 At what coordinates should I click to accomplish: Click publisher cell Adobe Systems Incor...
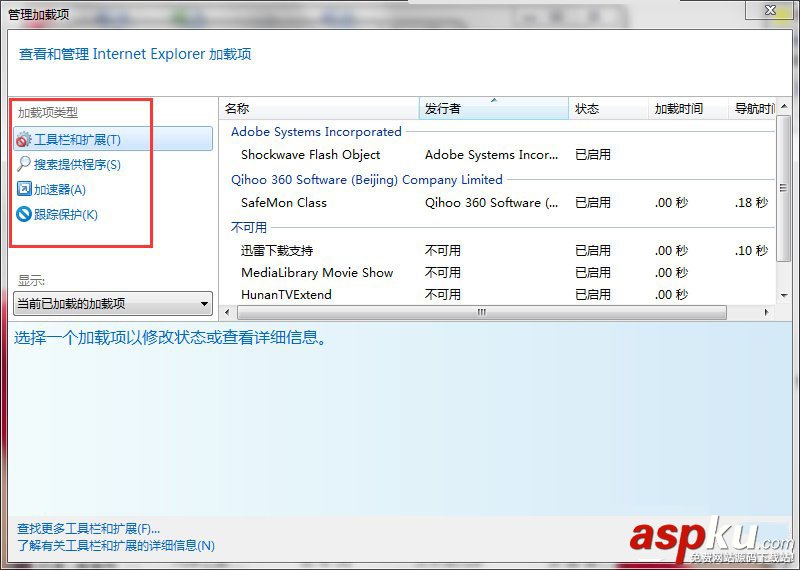pyautogui.click(x=491, y=155)
